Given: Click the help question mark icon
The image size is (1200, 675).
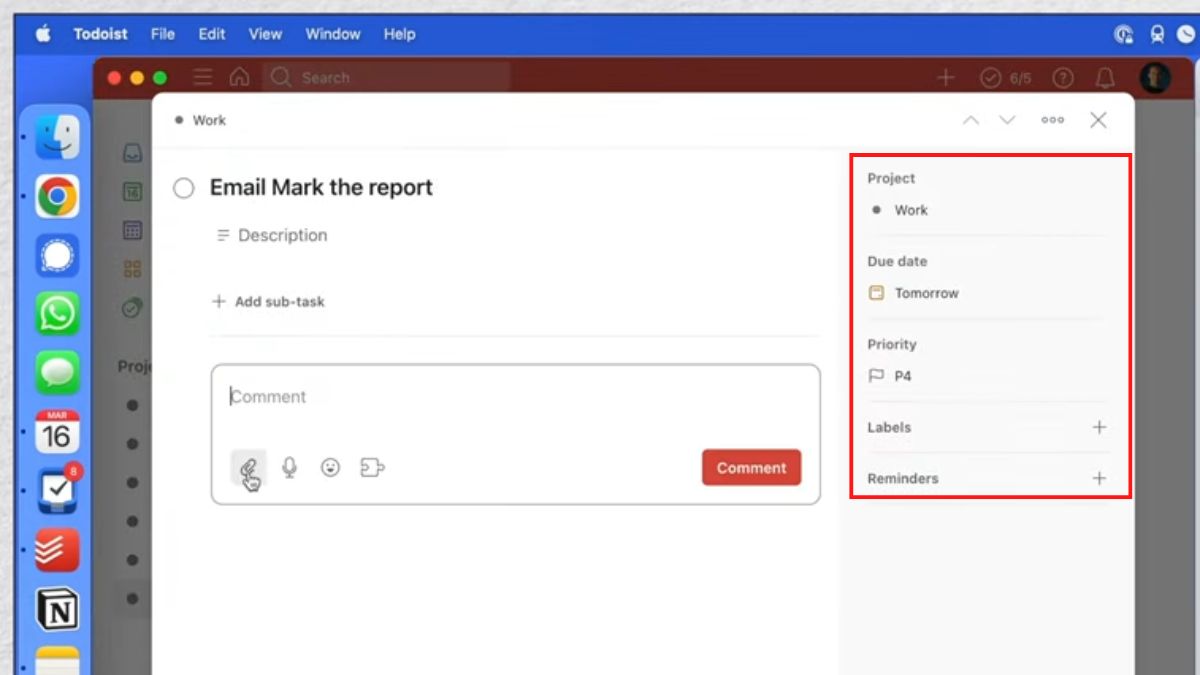Looking at the screenshot, I should pyautogui.click(x=1063, y=77).
